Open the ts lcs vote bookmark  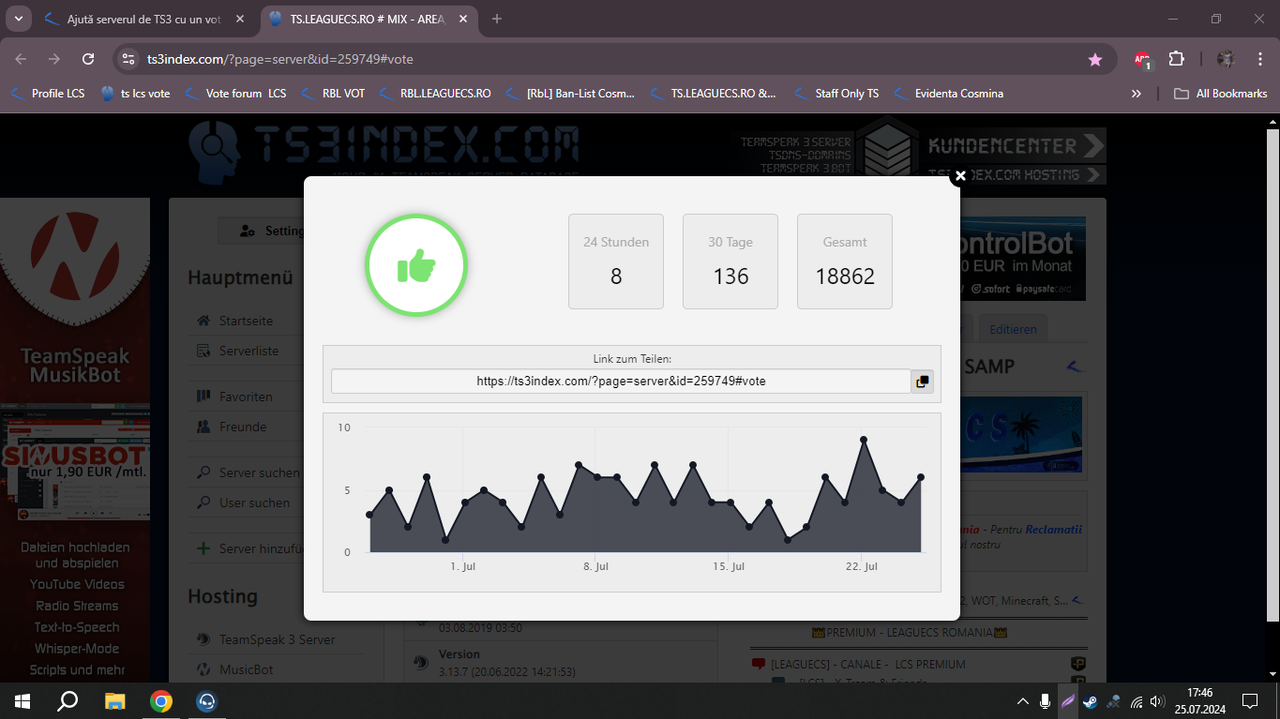(x=136, y=93)
